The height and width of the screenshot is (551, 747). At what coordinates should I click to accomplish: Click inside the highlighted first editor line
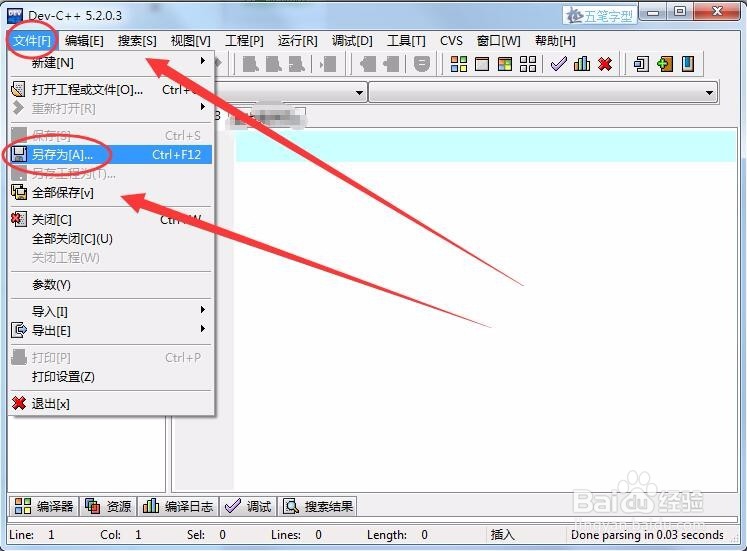[x=485, y=147]
